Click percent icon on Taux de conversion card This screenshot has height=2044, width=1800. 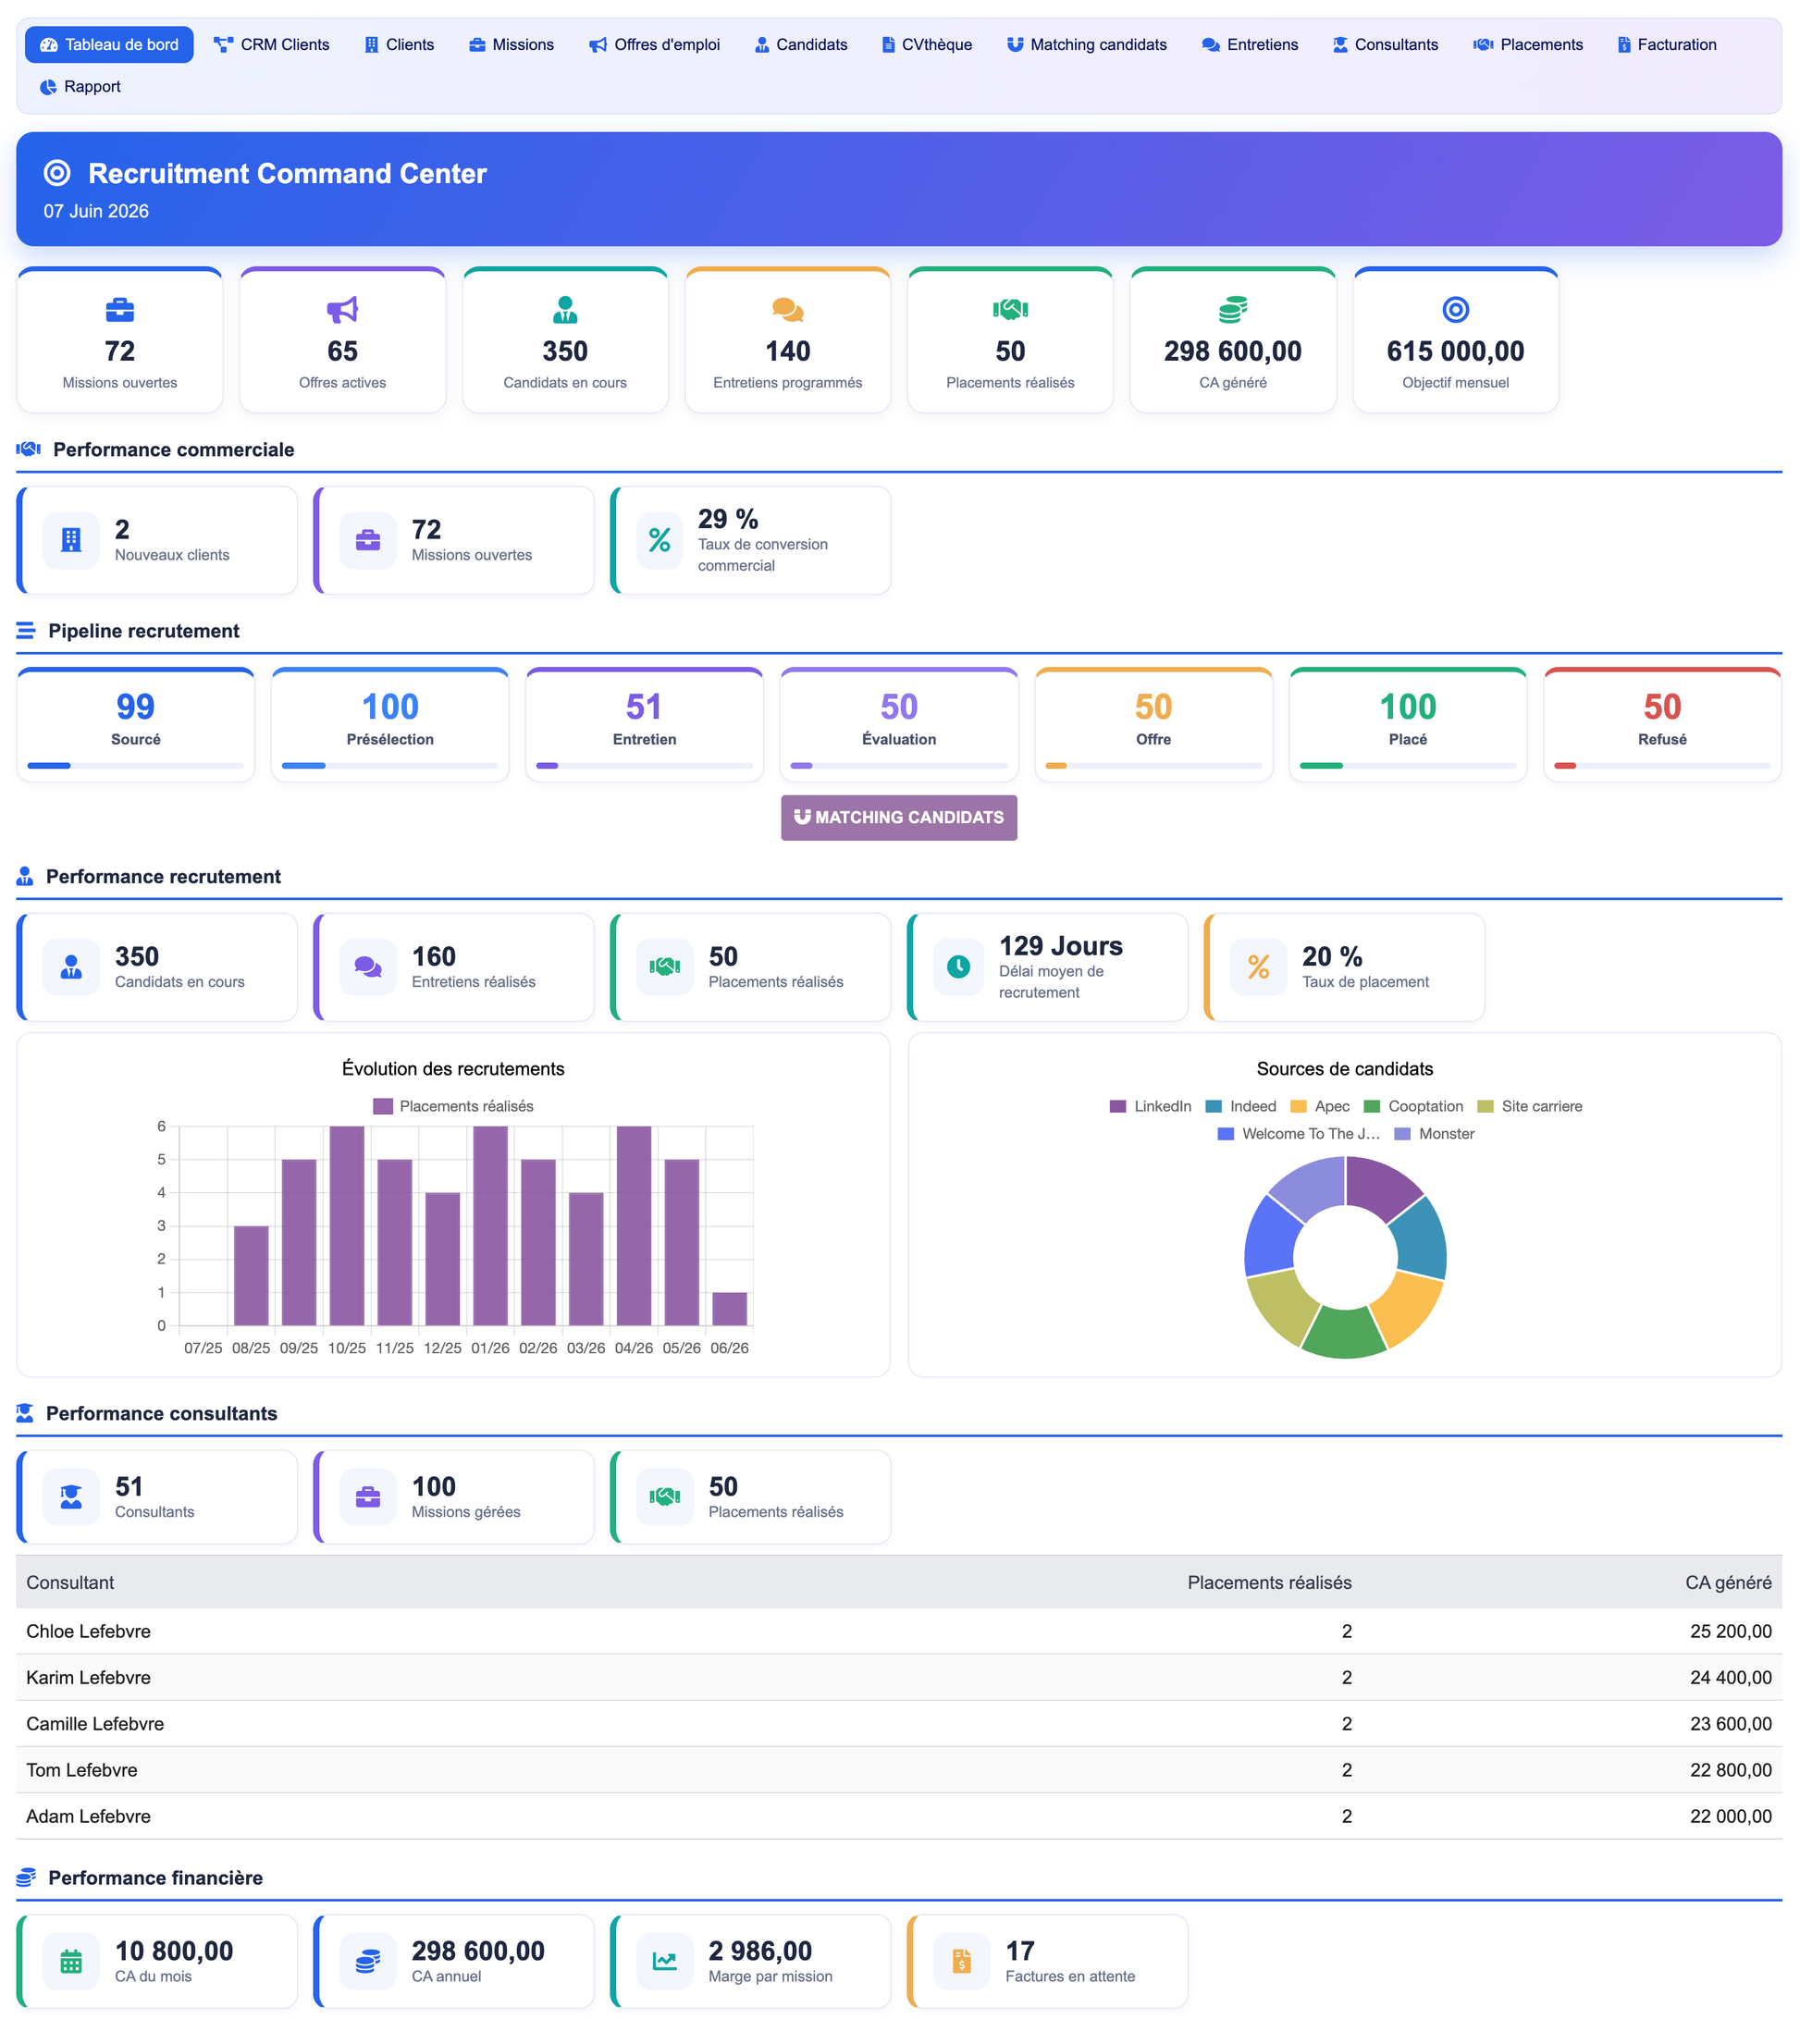point(660,540)
